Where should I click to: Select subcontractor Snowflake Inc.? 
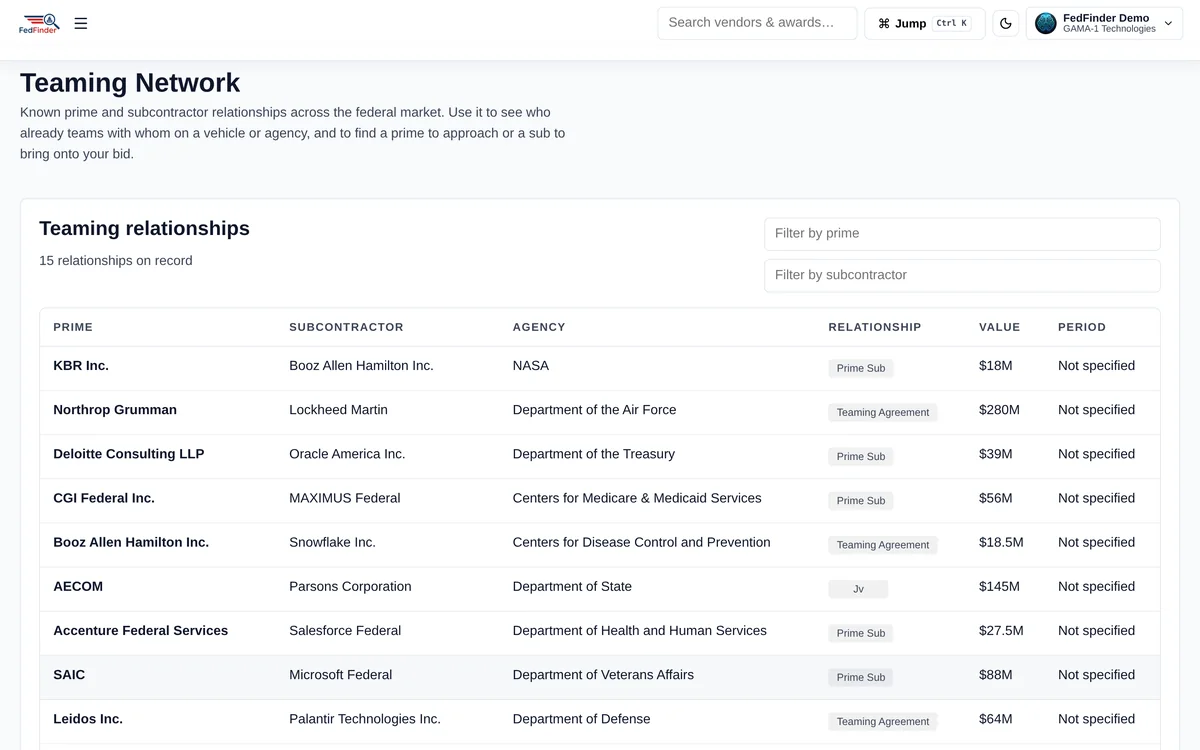(332, 542)
